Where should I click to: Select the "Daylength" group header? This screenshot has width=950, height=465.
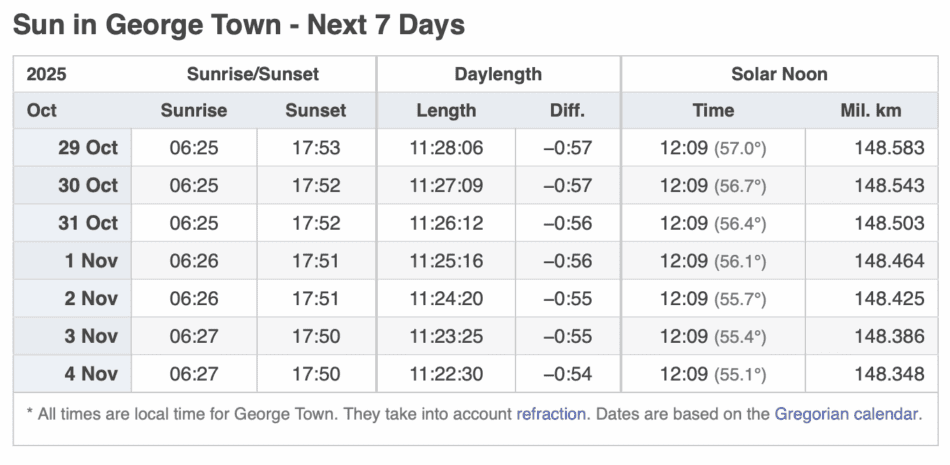click(x=498, y=74)
